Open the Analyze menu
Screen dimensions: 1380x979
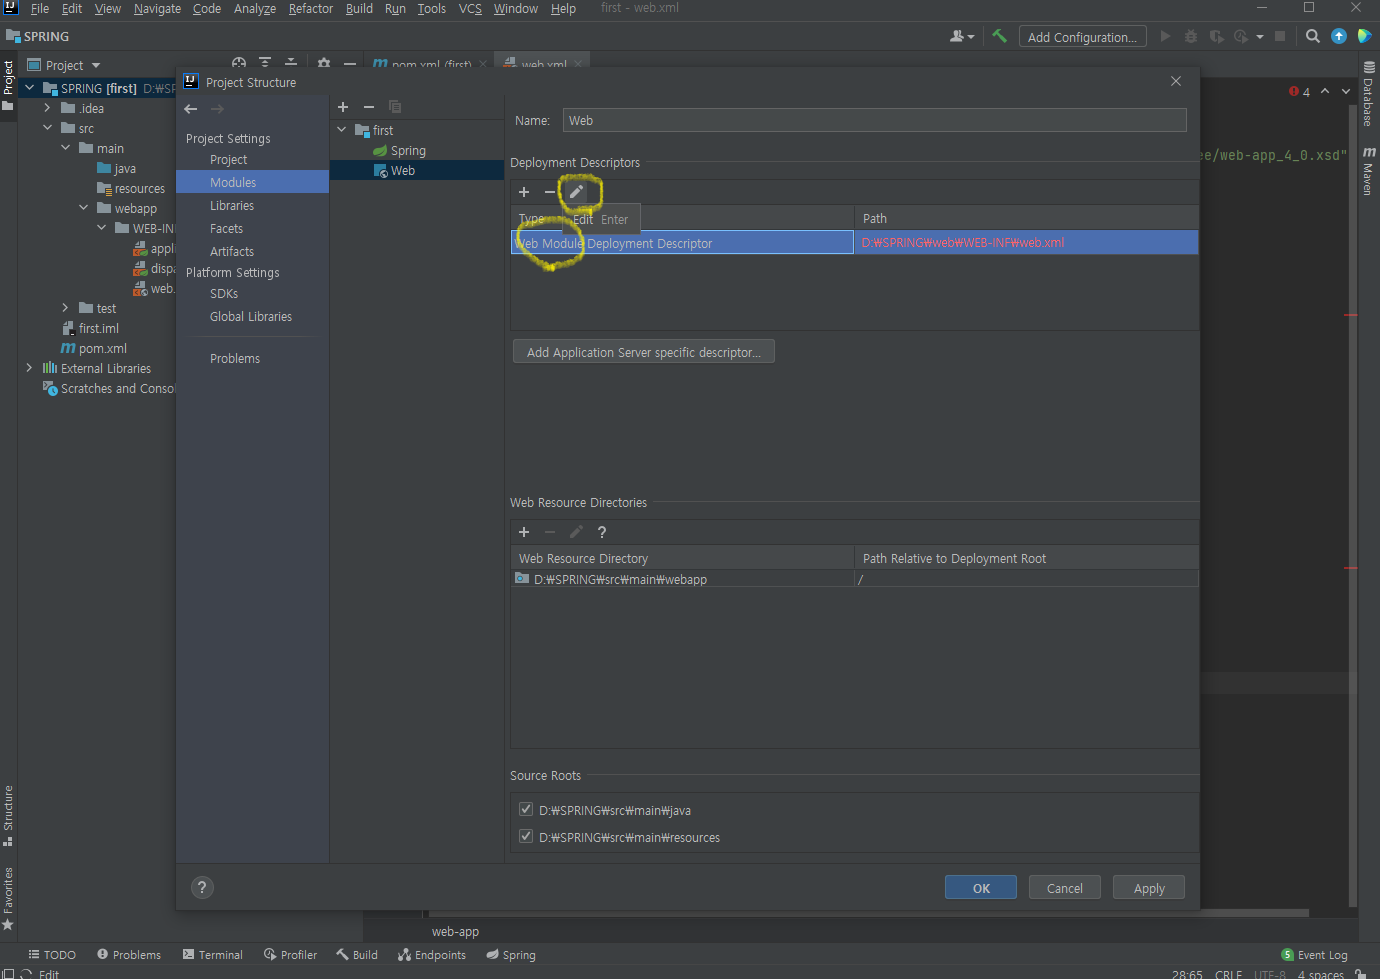point(254,9)
